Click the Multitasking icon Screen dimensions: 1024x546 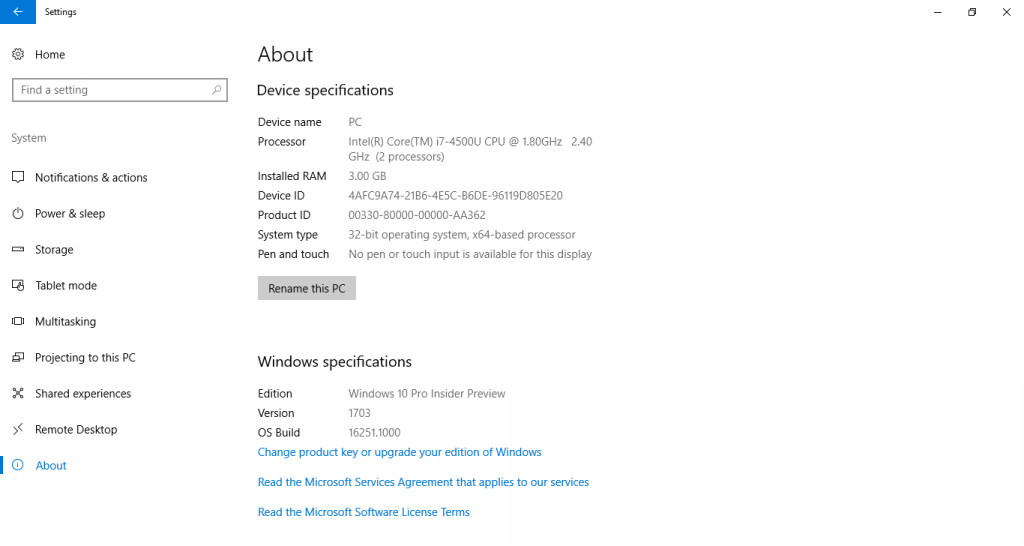[x=18, y=321]
